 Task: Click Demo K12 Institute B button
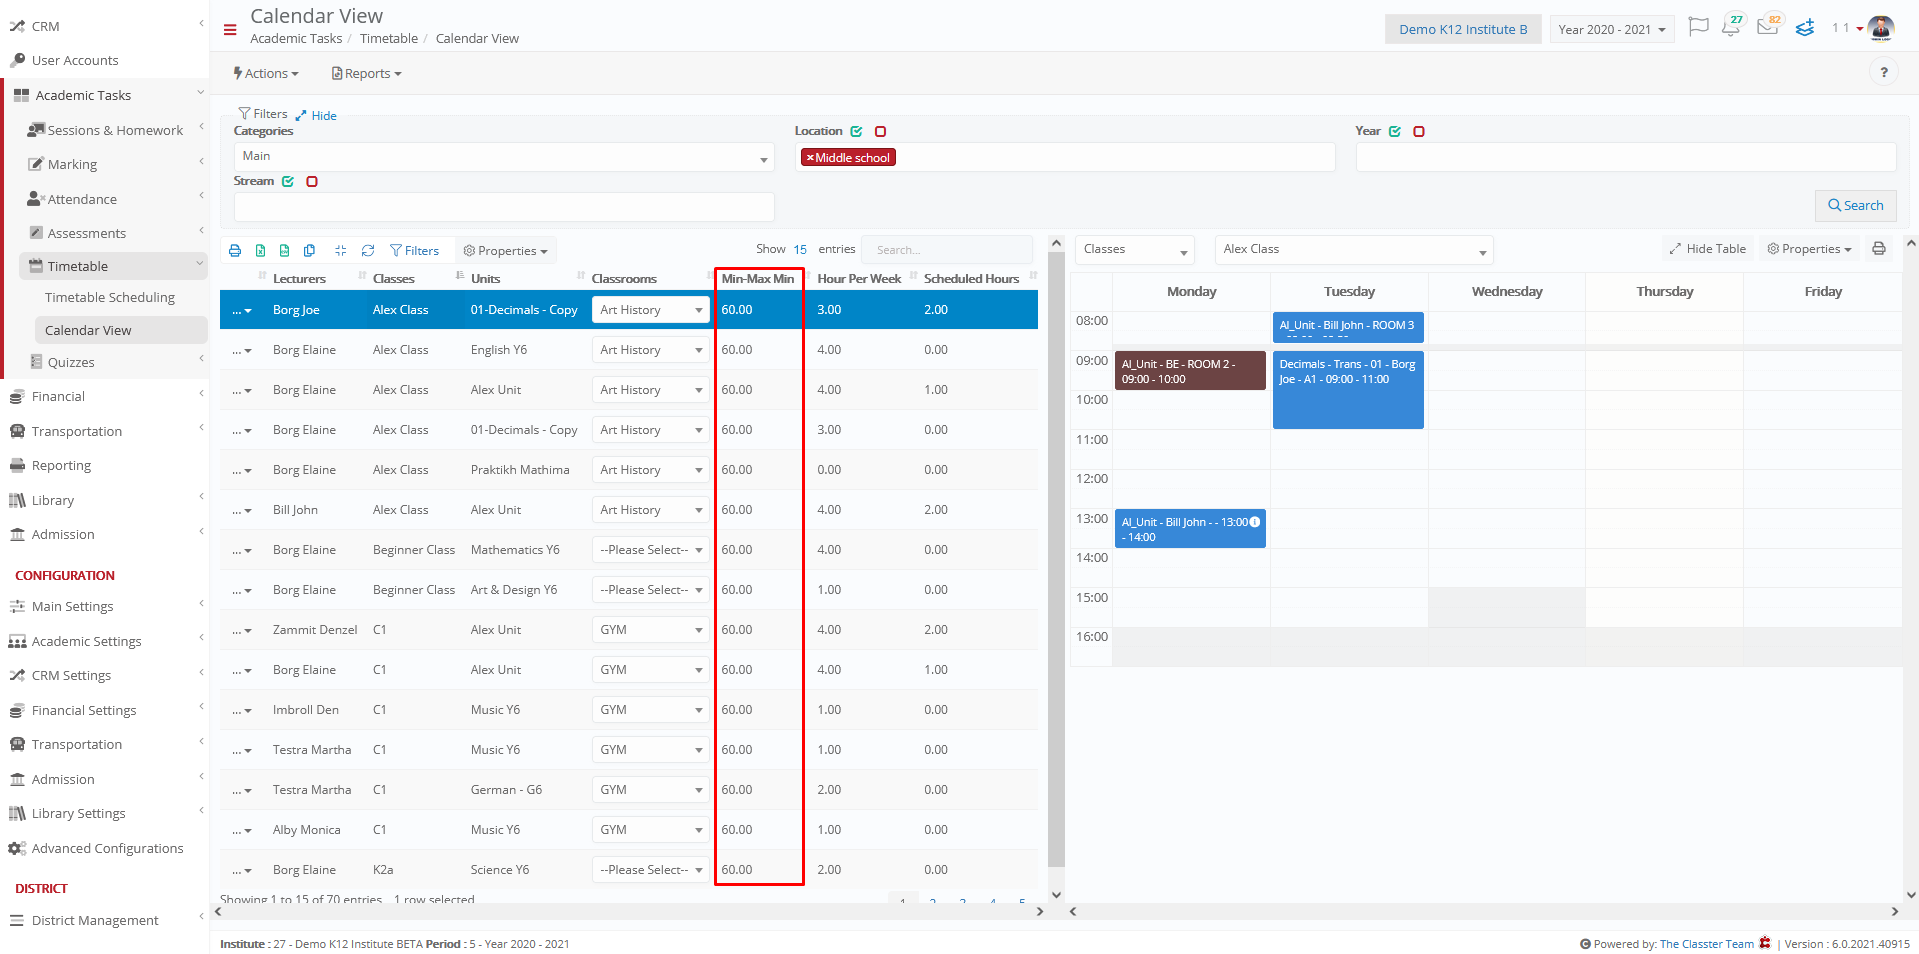tap(1462, 29)
